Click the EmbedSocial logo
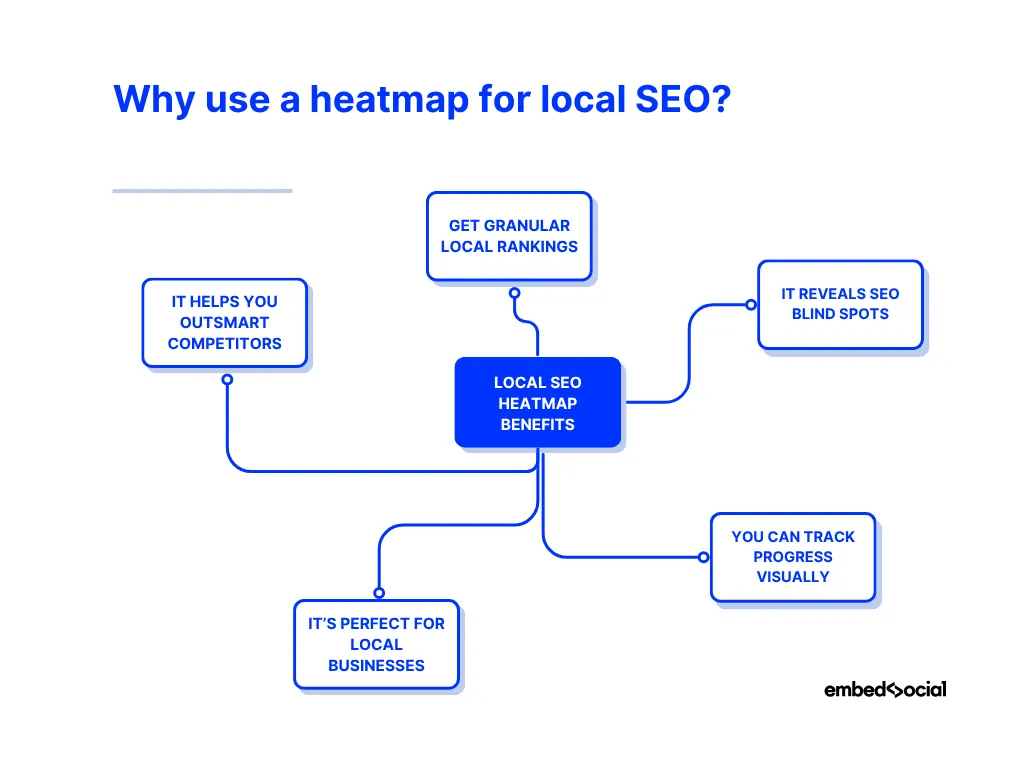Screen dimensions: 1024x768 coord(885,689)
